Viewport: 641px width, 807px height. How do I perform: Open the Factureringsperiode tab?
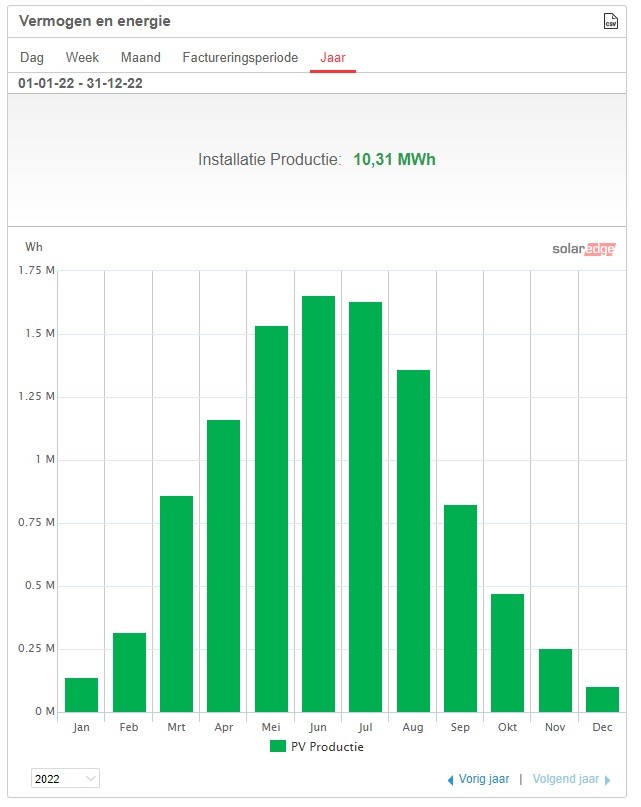(x=240, y=58)
